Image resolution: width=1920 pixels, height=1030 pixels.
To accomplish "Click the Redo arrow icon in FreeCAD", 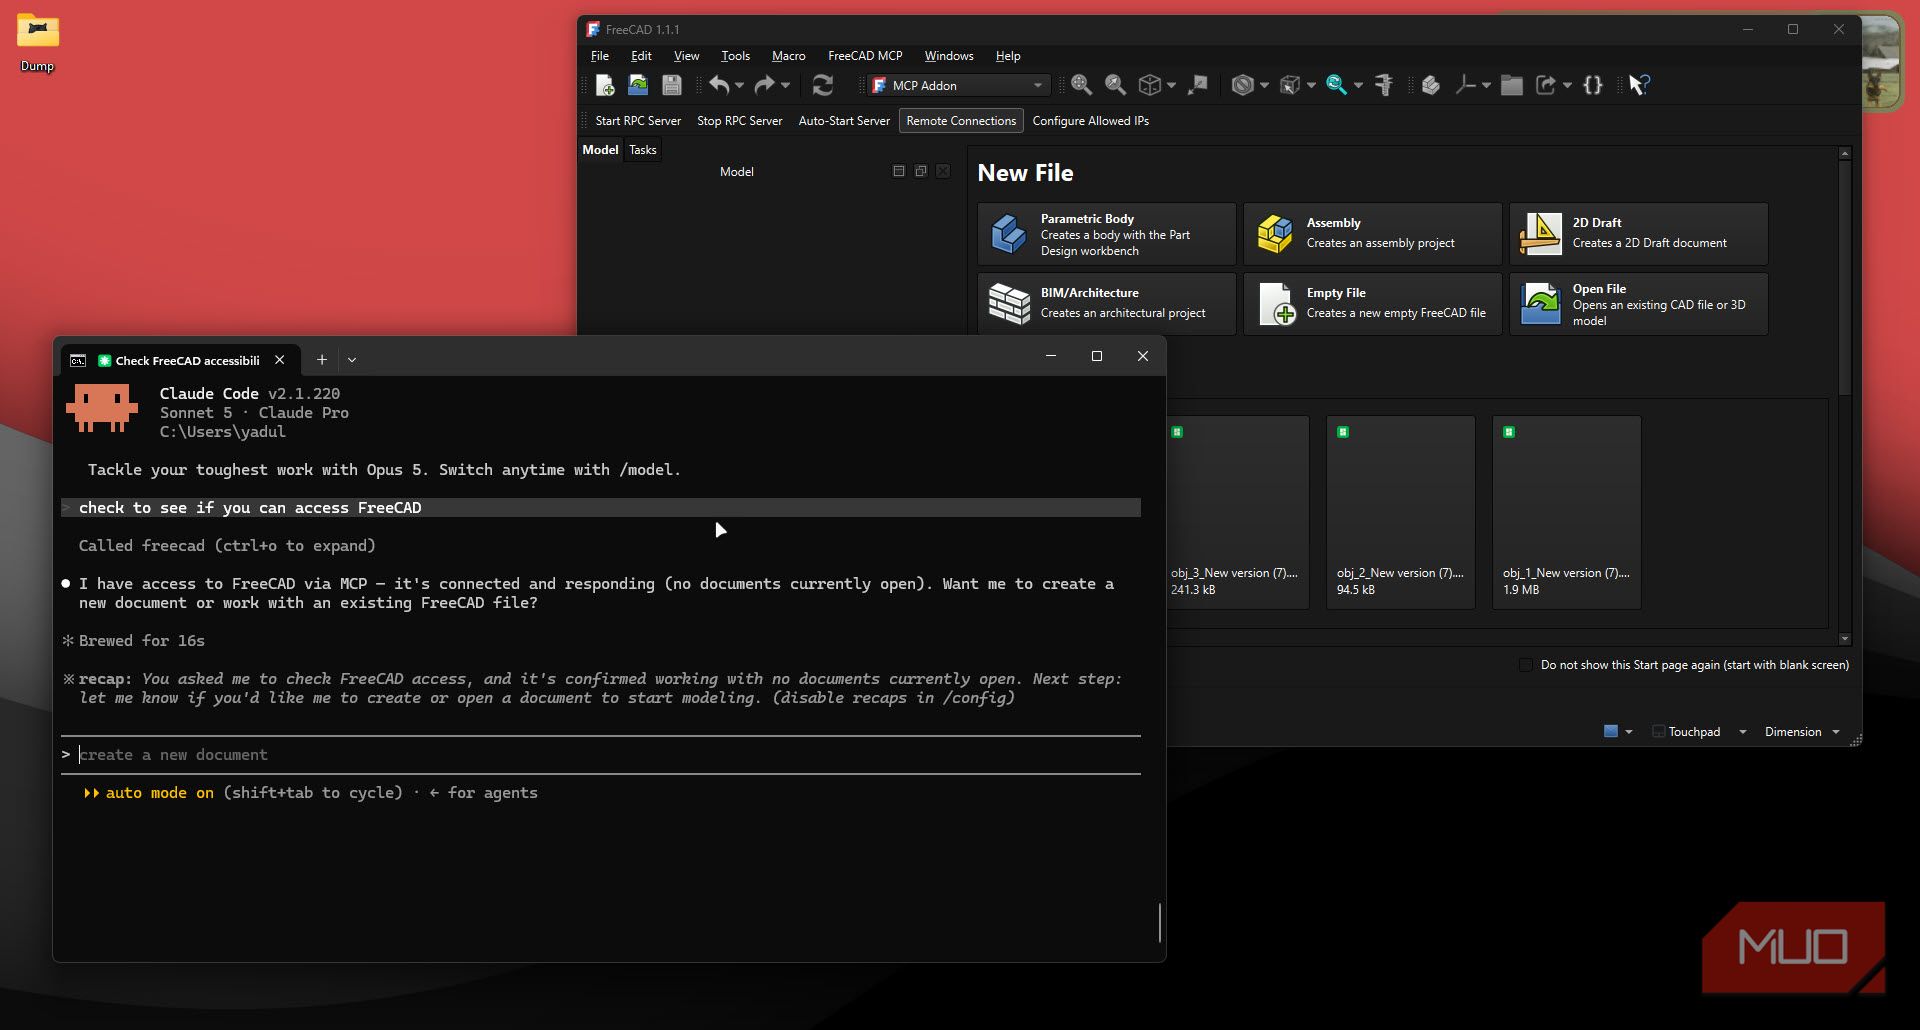I will [x=764, y=85].
